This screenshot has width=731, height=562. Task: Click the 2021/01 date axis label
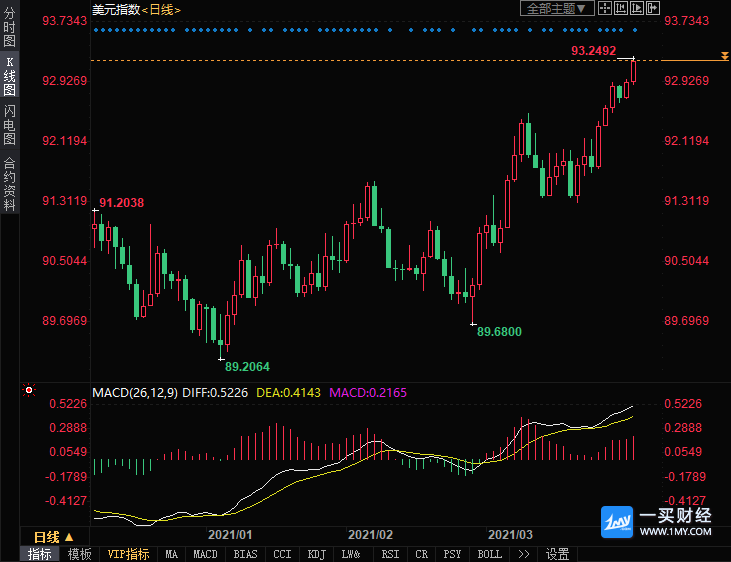coord(230,534)
